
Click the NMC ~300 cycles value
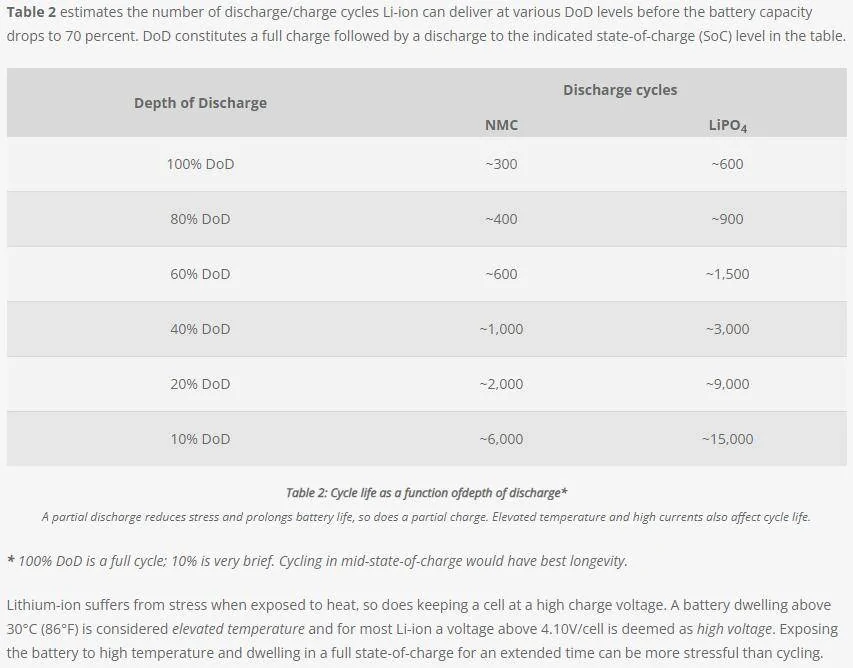coord(501,164)
